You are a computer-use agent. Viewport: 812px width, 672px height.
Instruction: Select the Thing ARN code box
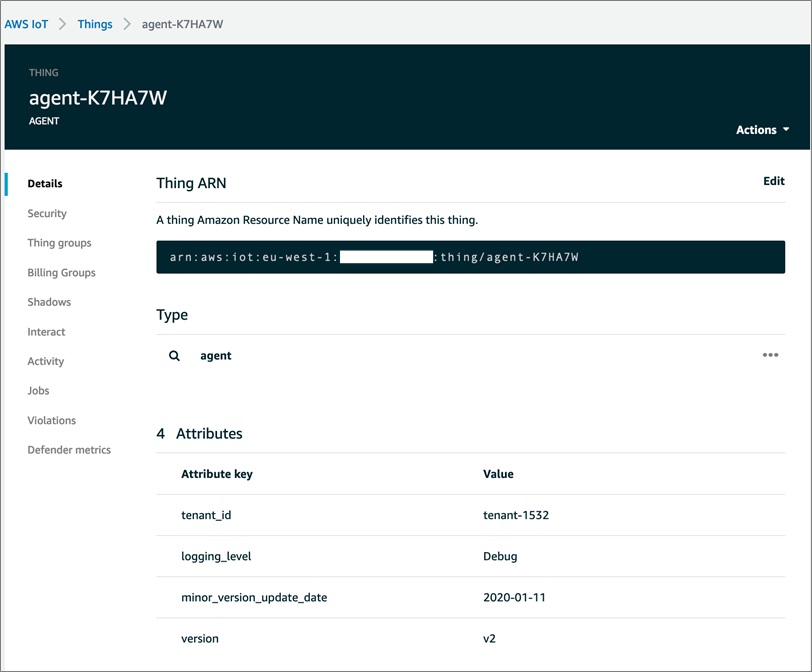click(x=470, y=257)
